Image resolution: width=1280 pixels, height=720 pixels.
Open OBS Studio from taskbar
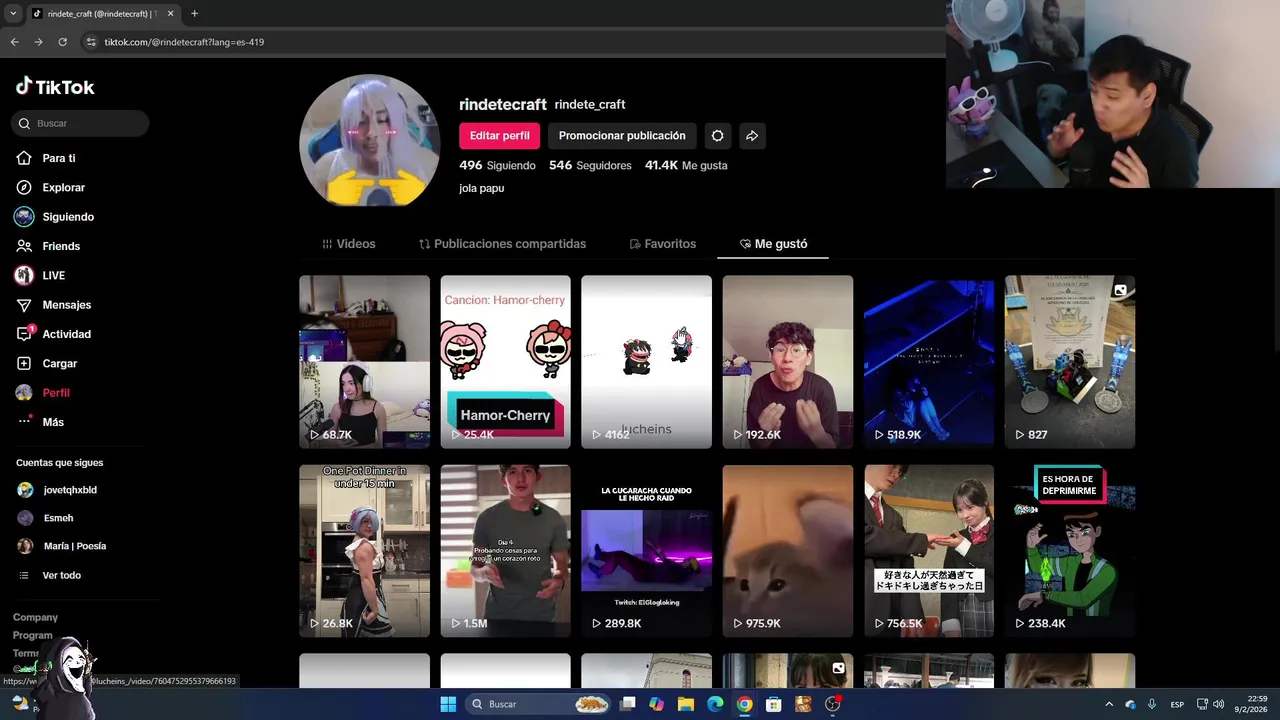[x=833, y=704]
